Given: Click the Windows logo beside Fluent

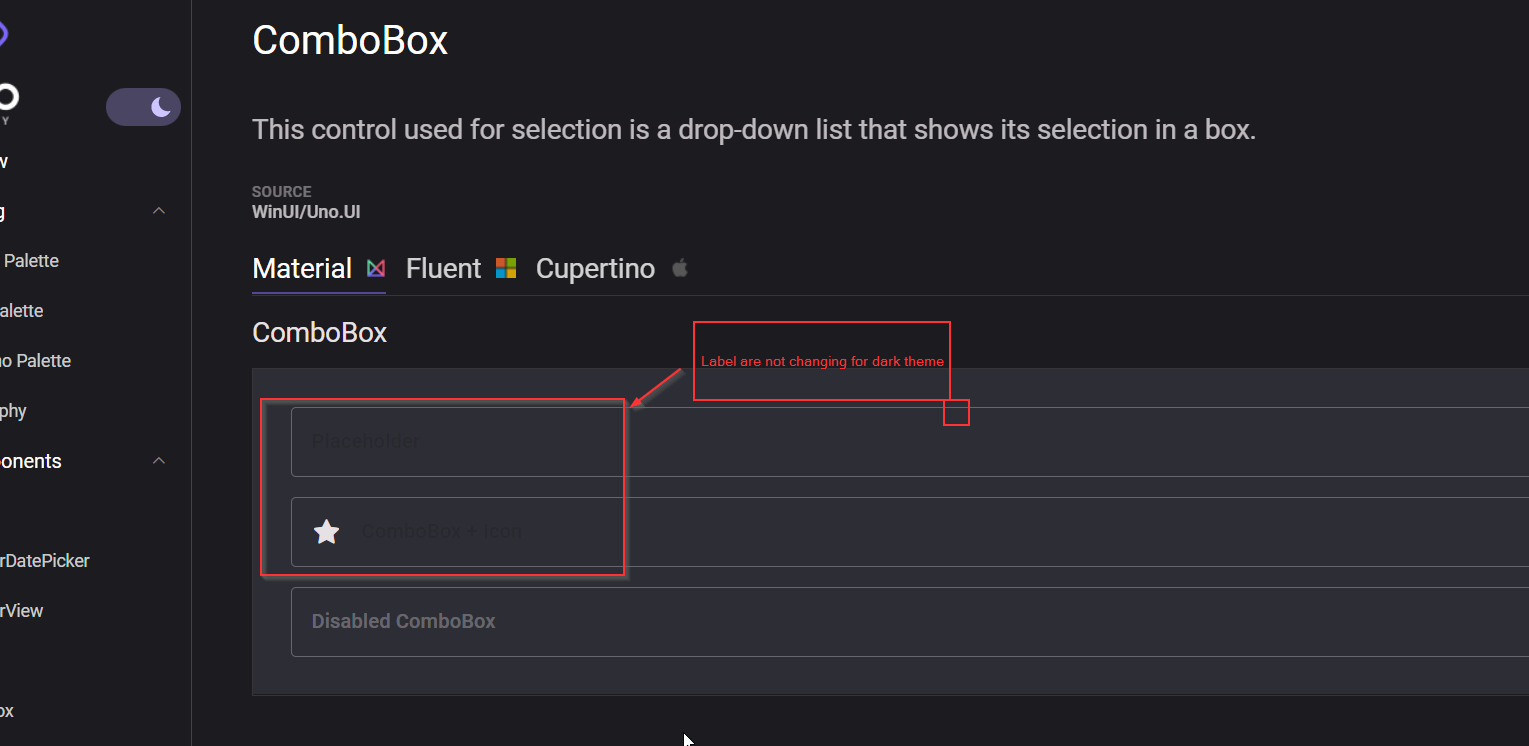Looking at the screenshot, I should point(505,268).
